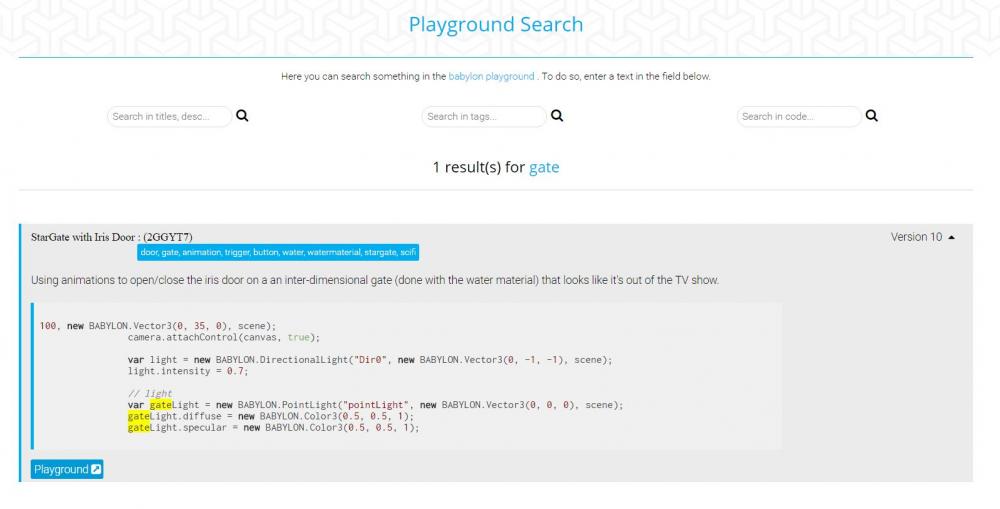Focus the "Search in titles, desc..." field

pyautogui.click(x=168, y=116)
